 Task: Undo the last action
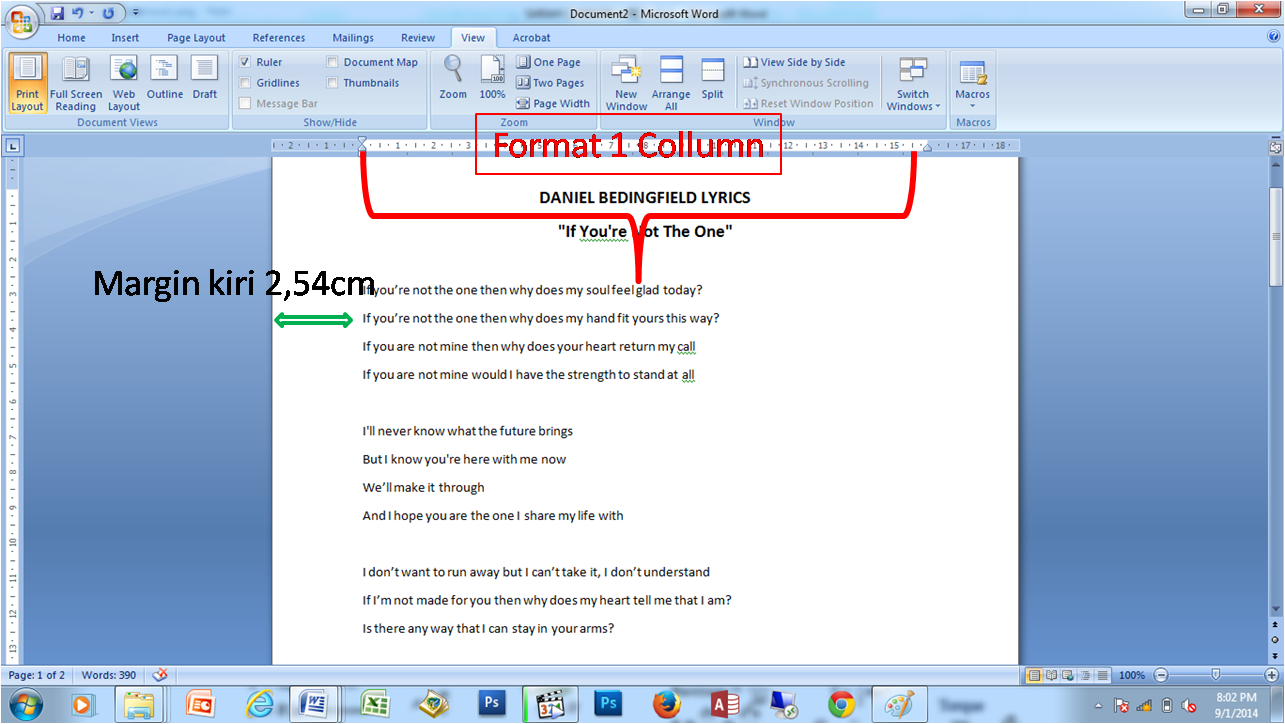(x=77, y=14)
